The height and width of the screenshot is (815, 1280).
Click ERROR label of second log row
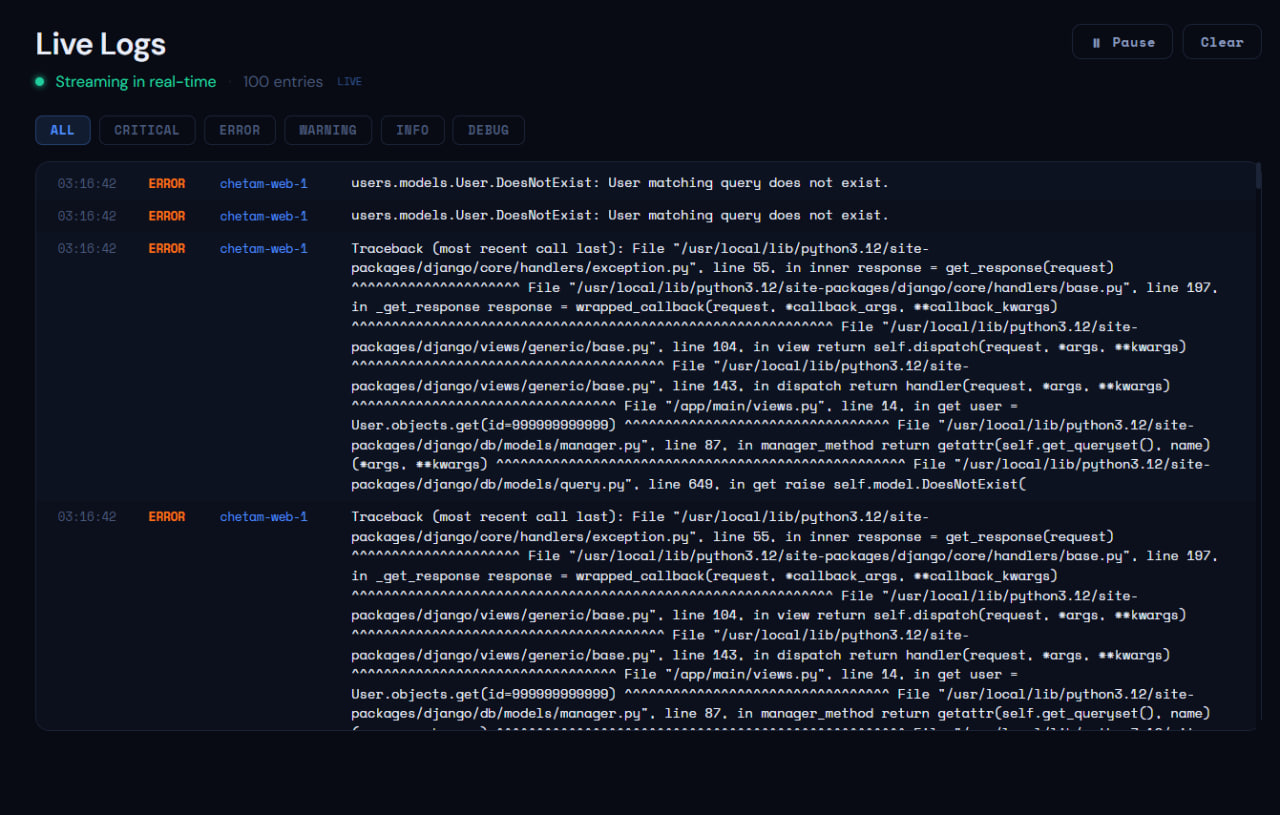(167, 216)
